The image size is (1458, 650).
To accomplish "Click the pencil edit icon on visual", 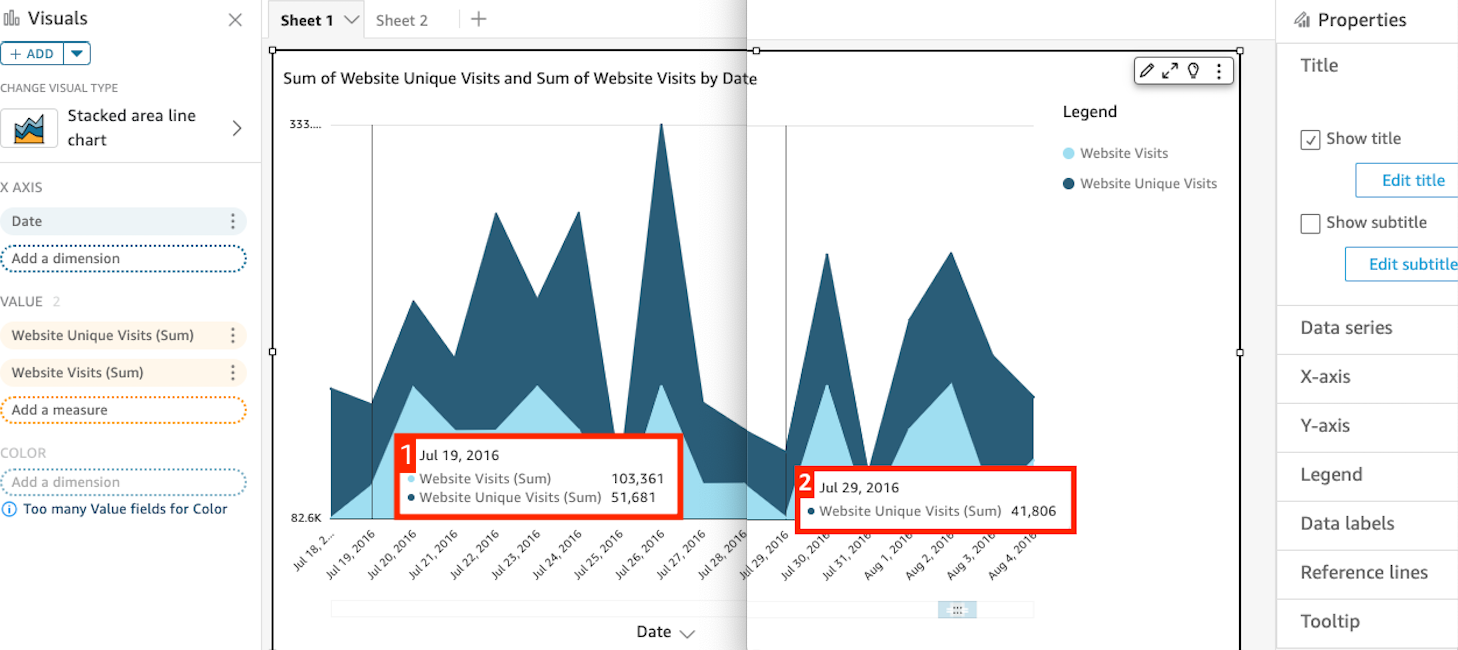I will (1147, 71).
